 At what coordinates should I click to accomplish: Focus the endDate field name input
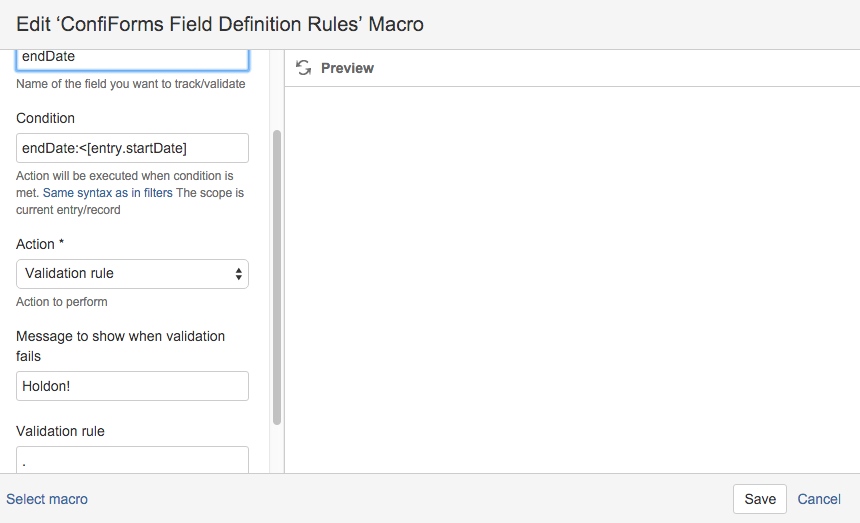132,59
